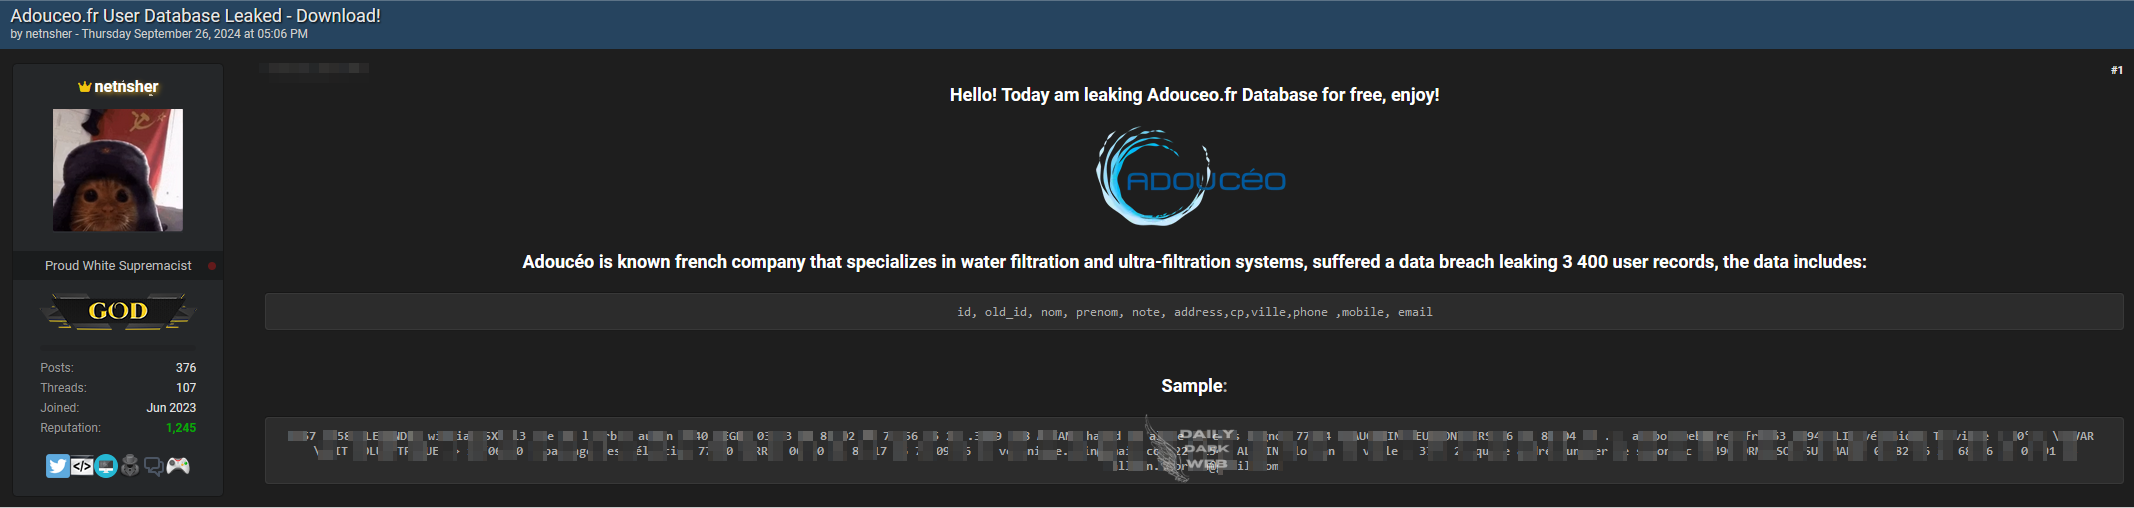Click the posts count 376
The height and width of the screenshot is (508, 2134).
point(186,368)
